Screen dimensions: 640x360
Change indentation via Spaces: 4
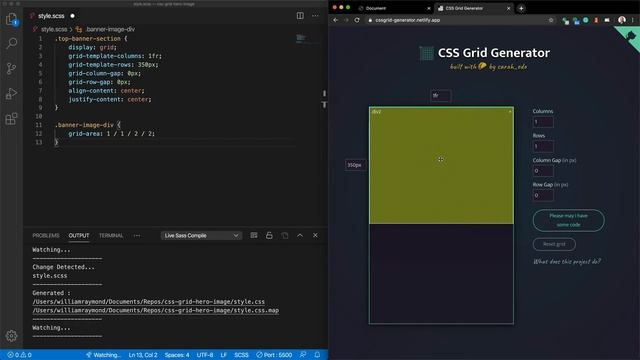point(177,355)
